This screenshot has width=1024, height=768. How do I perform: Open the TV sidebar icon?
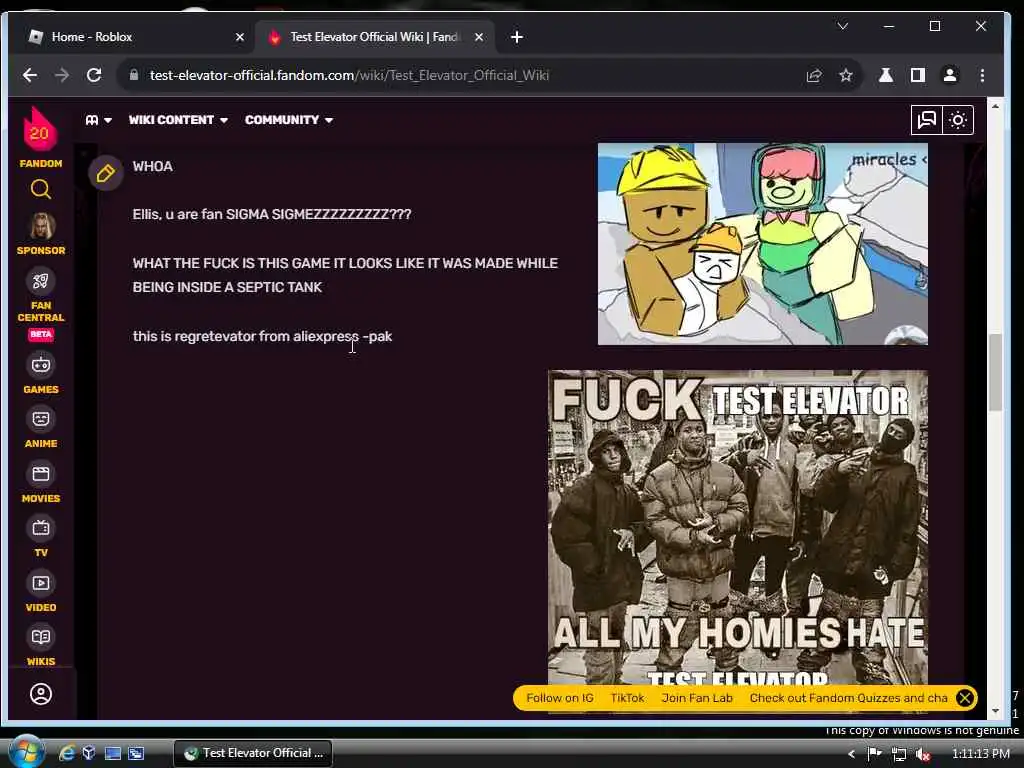(x=40, y=528)
